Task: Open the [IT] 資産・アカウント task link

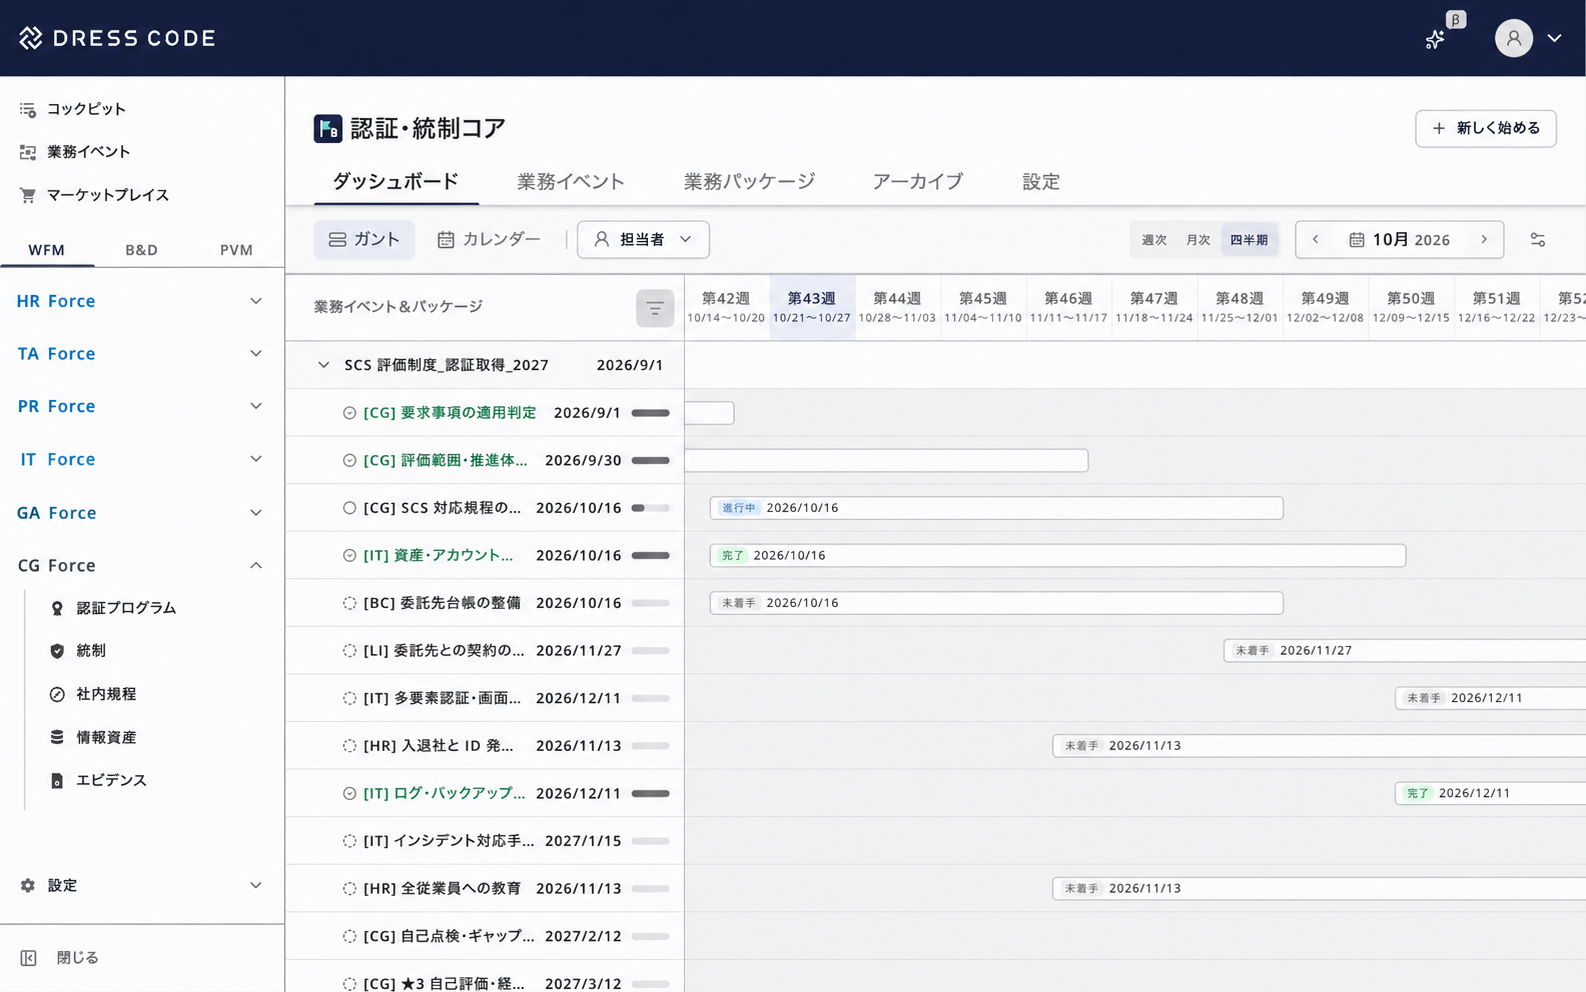Action: 438,555
